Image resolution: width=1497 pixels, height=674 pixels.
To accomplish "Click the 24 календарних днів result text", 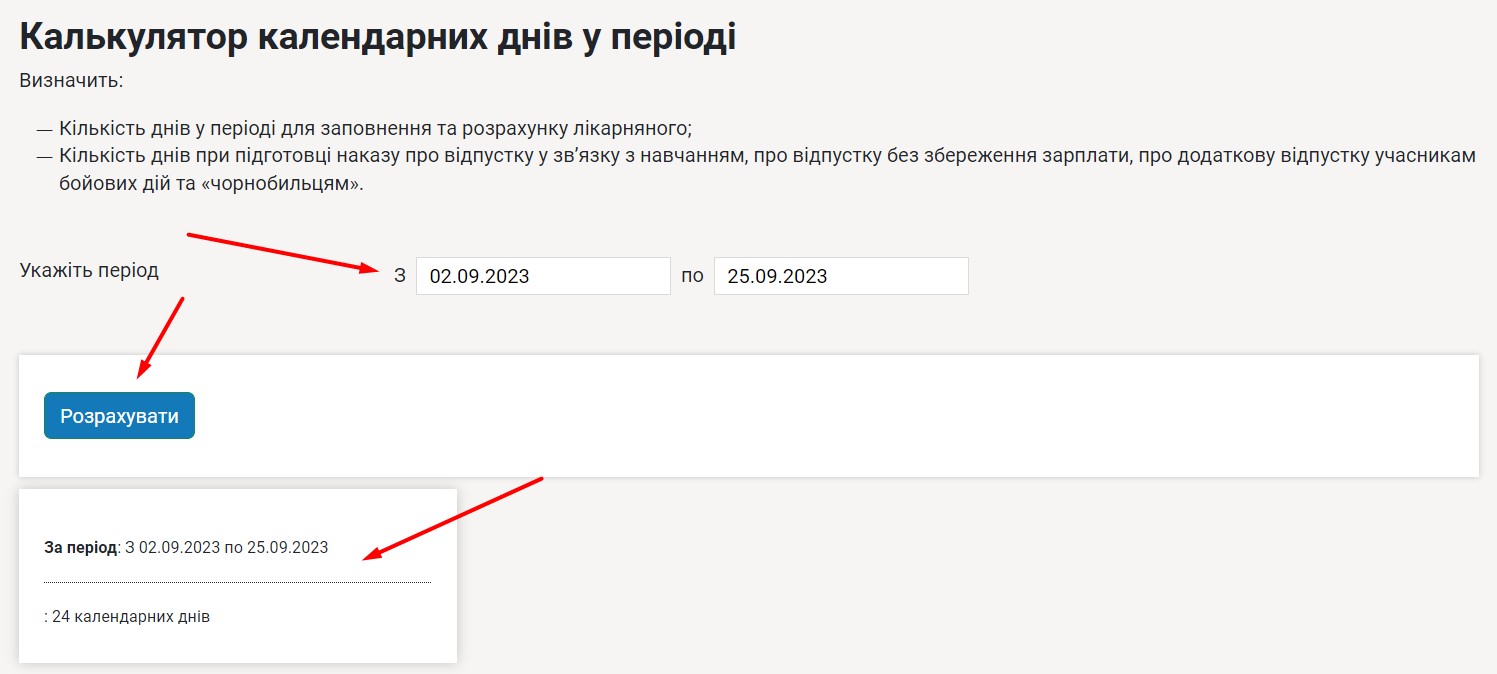I will (x=130, y=617).
